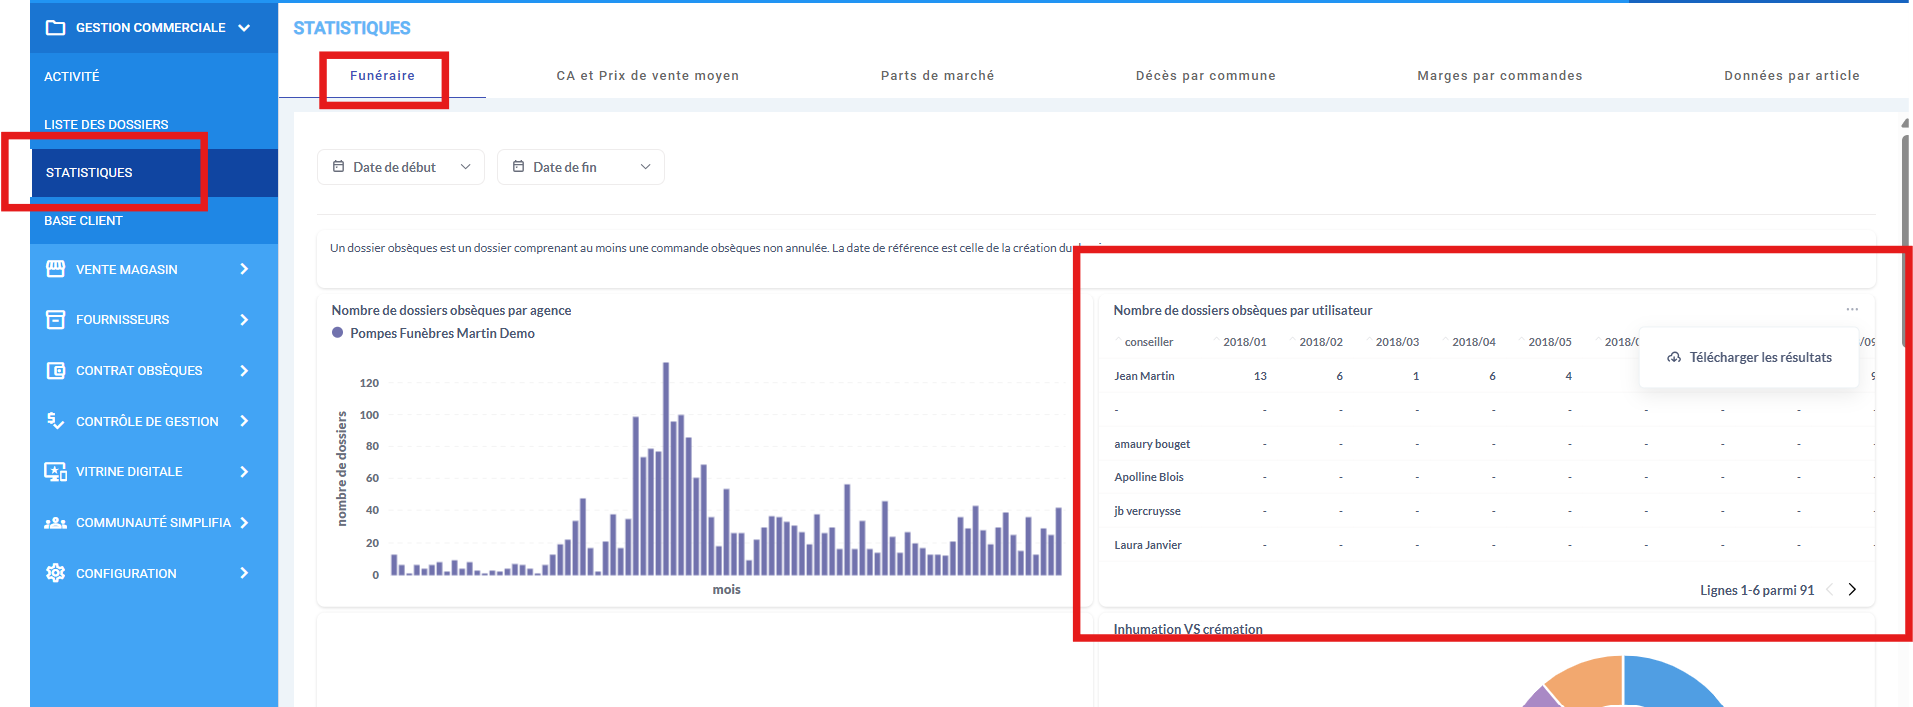Select the Apolline Blois row
This screenshot has width=1913, height=707.
[x=1149, y=477]
